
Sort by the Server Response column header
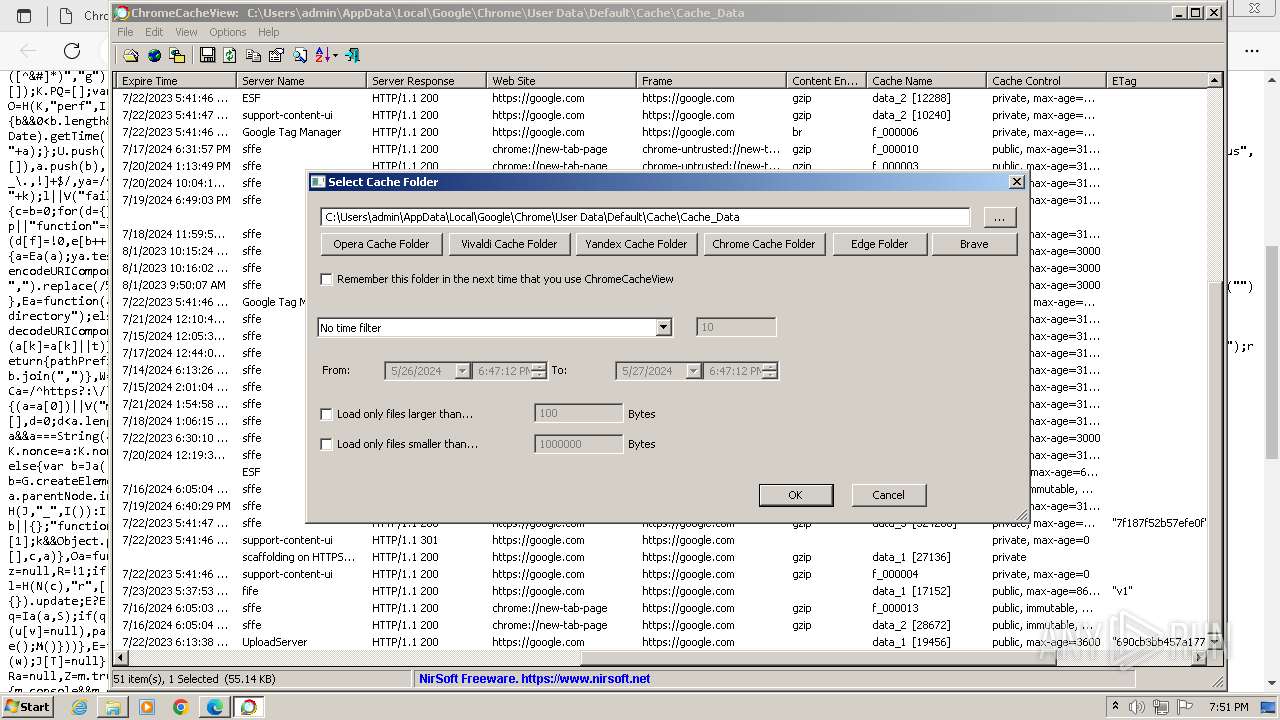pos(426,81)
